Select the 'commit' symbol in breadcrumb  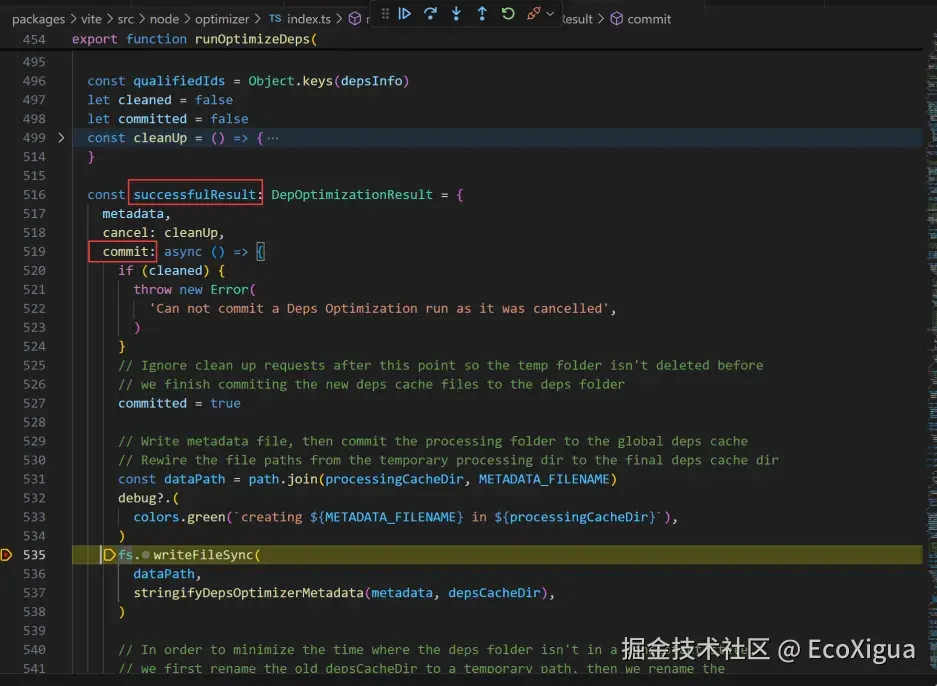(x=649, y=19)
